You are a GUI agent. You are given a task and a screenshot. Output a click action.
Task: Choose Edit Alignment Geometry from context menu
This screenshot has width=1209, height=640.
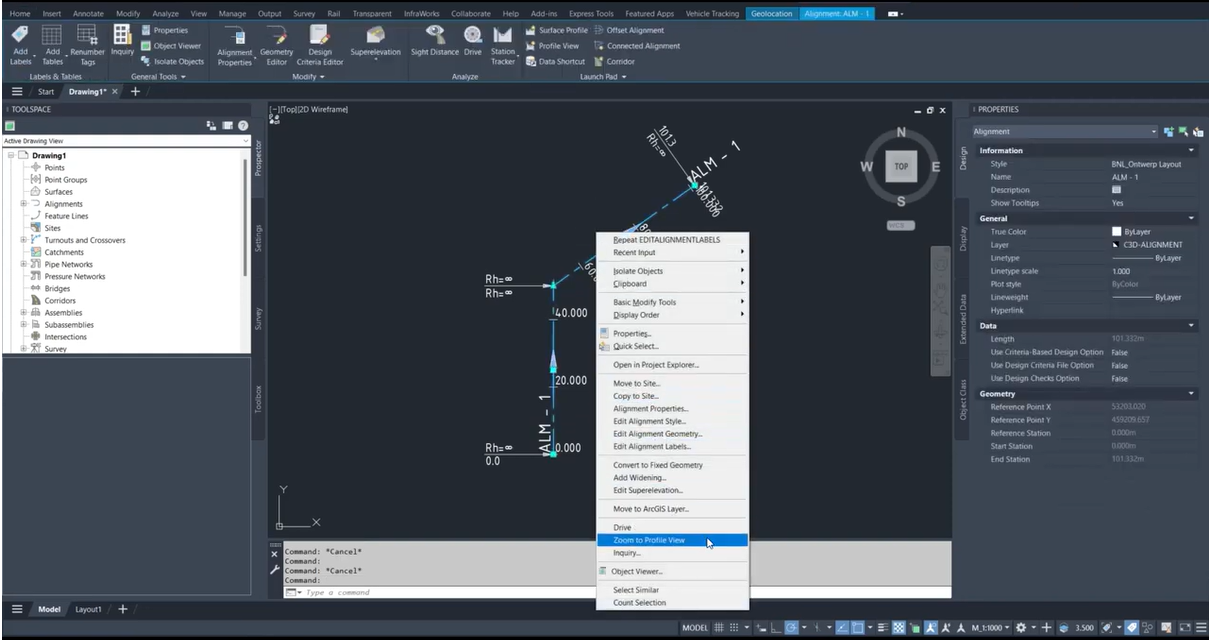(x=657, y=434)
